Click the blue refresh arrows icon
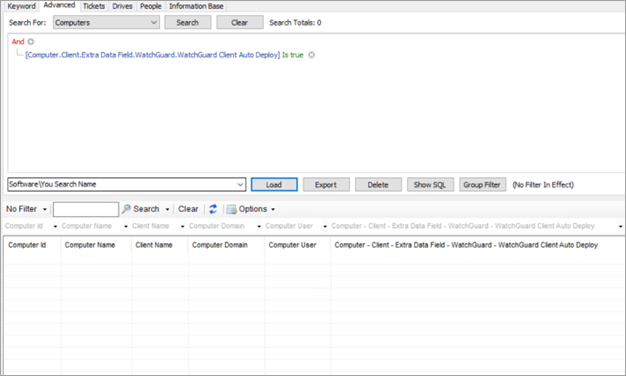The image size is (626, 376). click(213, 209)
